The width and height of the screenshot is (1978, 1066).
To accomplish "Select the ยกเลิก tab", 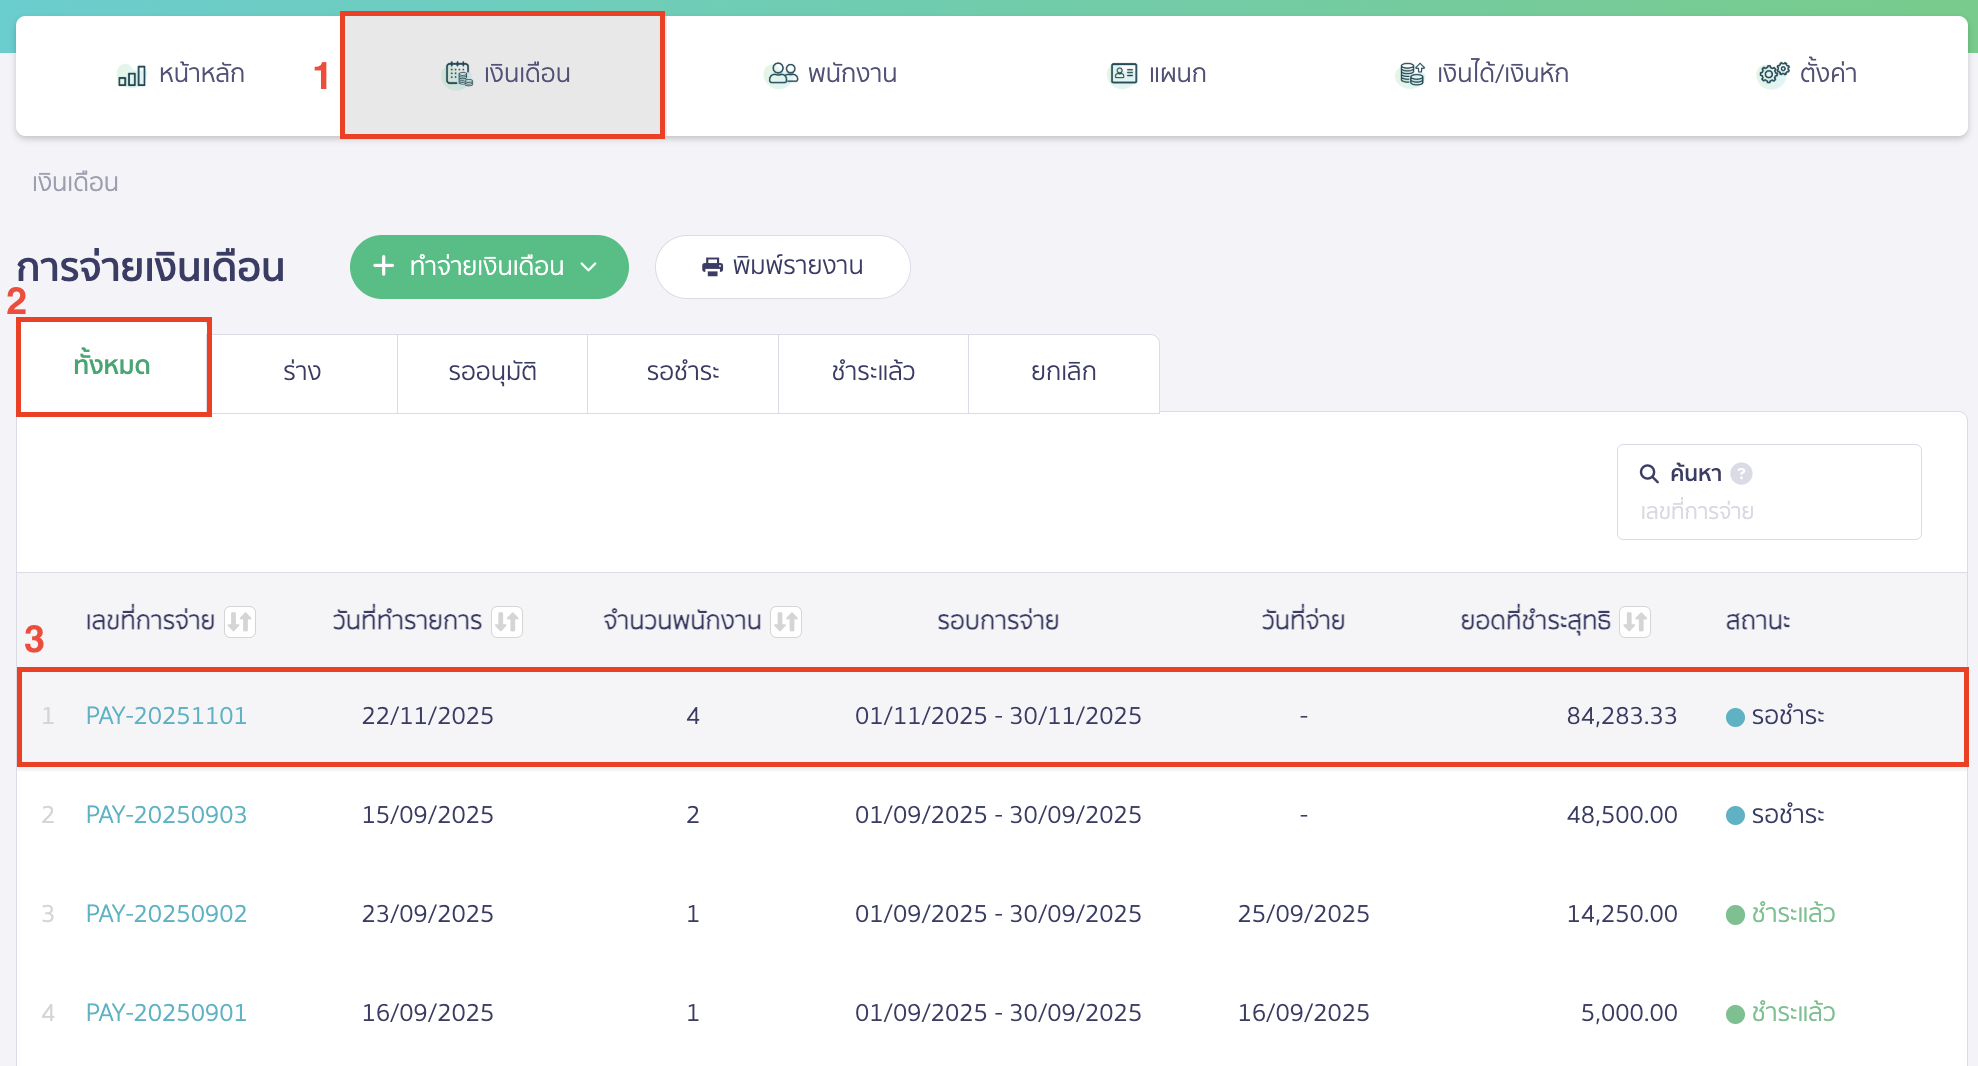I will click(x=1063, y=372).
